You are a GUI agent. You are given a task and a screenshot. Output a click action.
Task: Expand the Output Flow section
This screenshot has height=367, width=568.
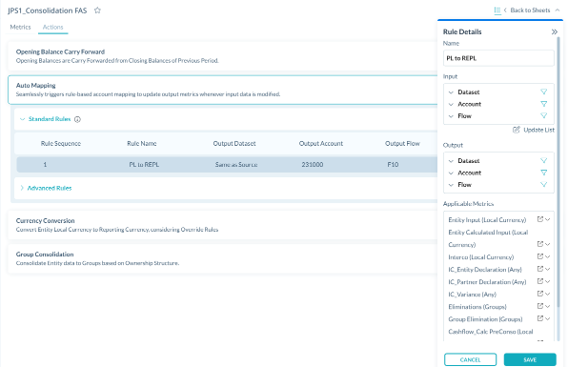coord(451,185)
